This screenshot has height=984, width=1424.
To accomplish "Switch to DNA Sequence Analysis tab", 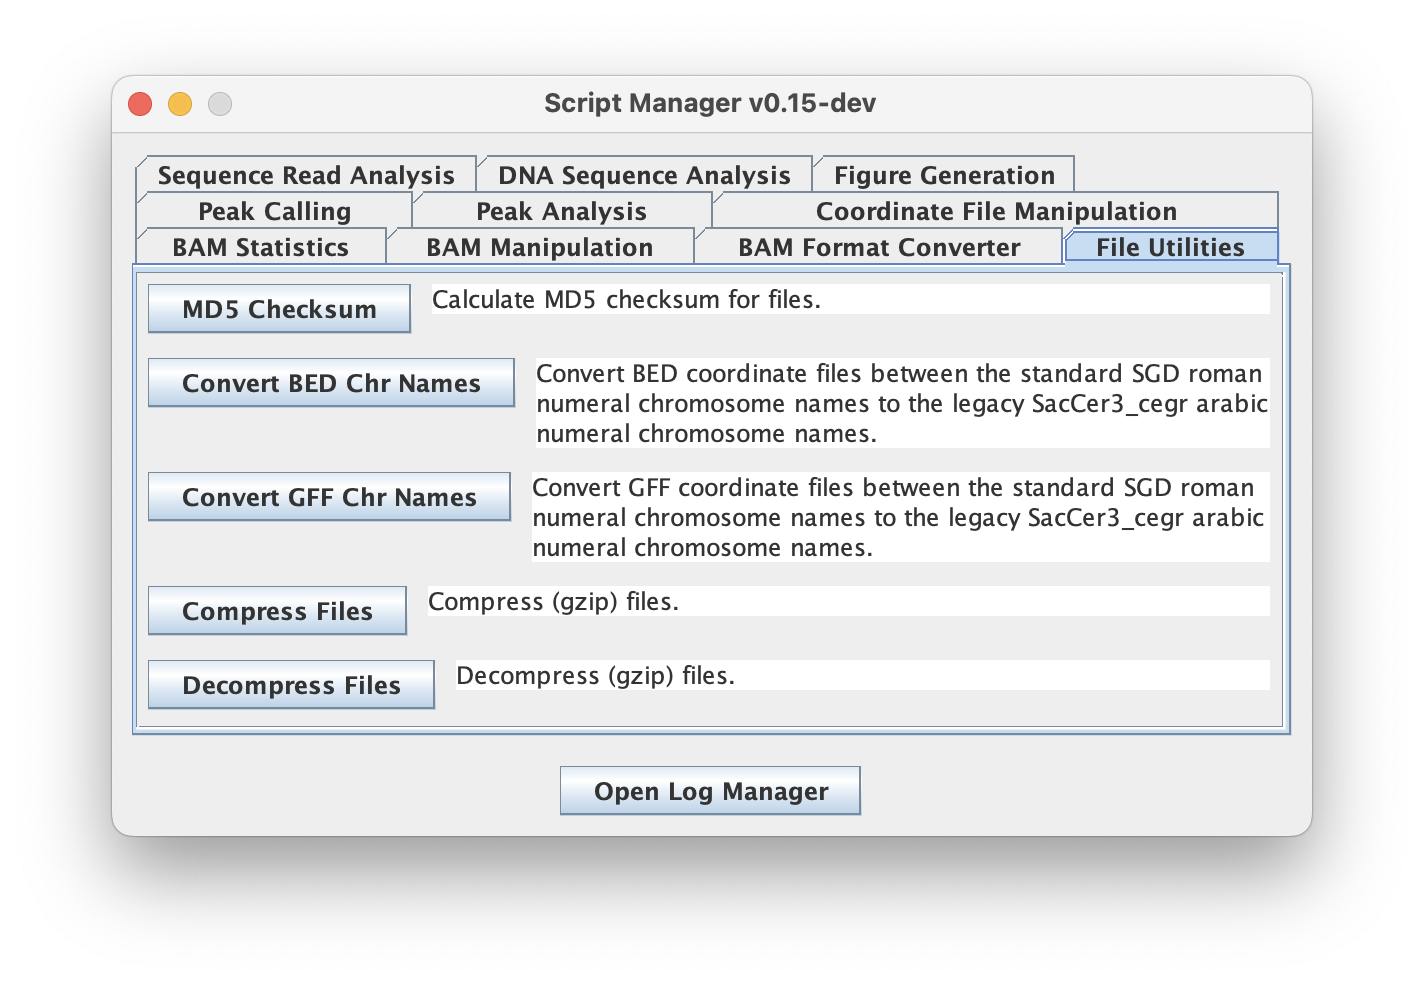I will pyautogui.click(x=644, y=175).
